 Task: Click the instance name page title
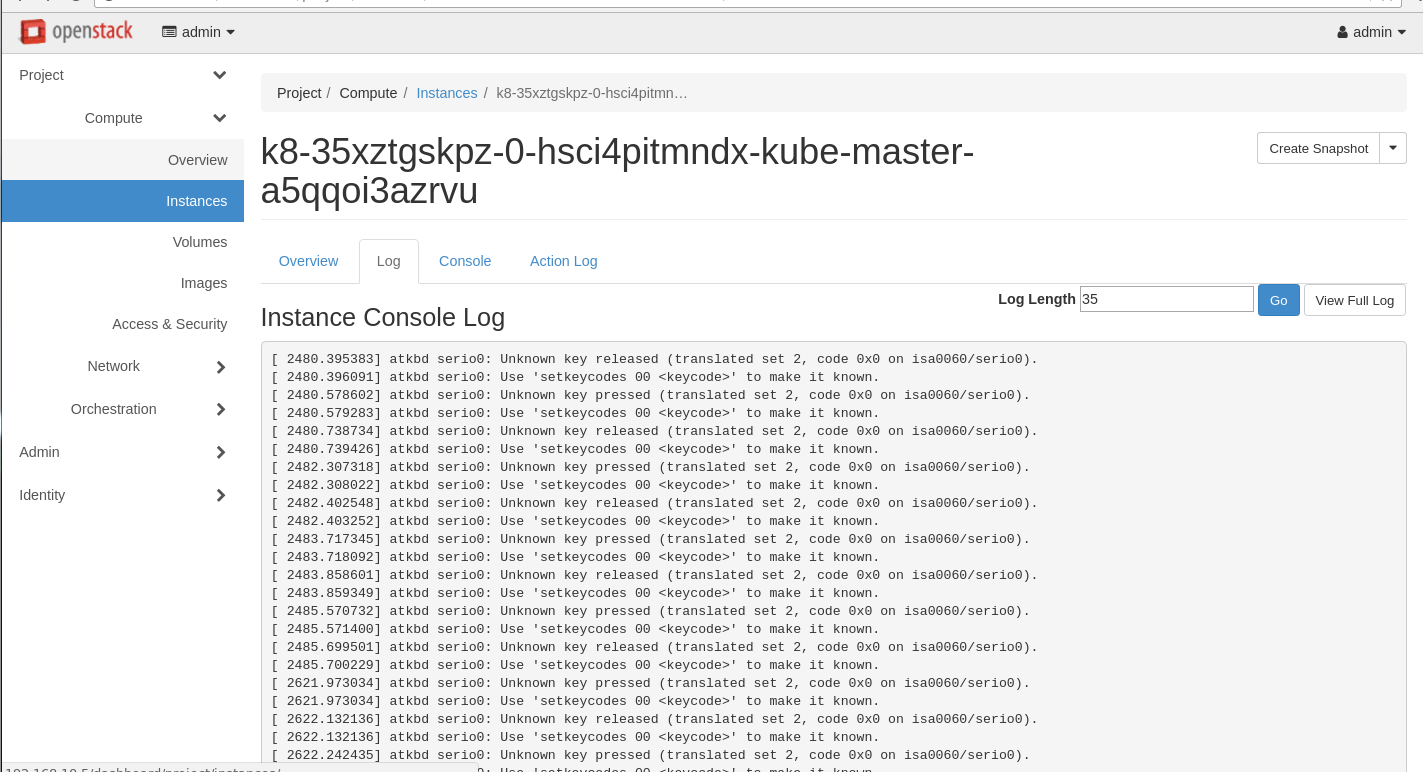tap(617, 171)
